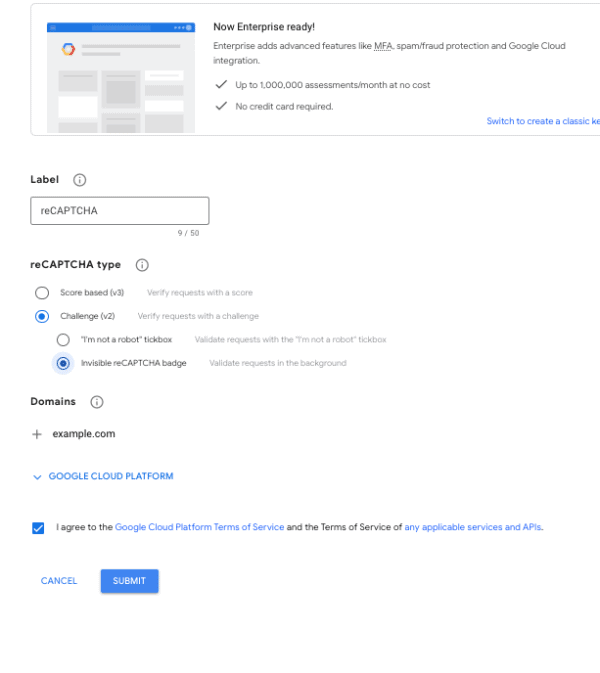Click the example.com domain input field

pos(84,434)
